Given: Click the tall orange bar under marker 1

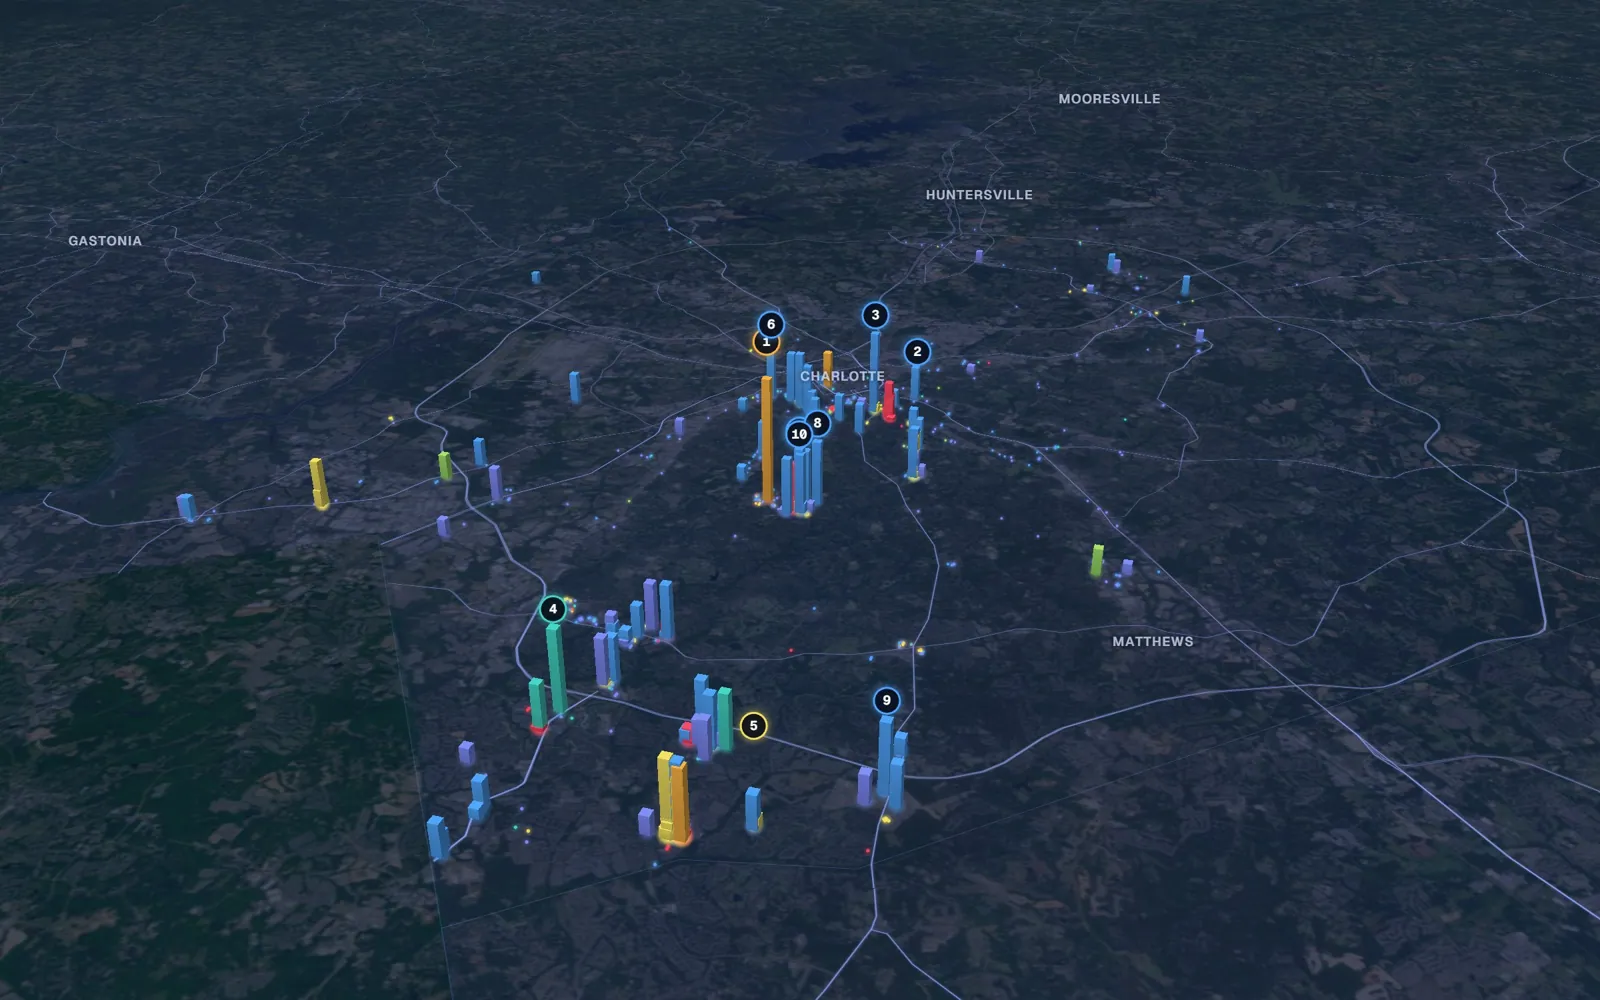Looking at the screenshot, I should 767,438.
